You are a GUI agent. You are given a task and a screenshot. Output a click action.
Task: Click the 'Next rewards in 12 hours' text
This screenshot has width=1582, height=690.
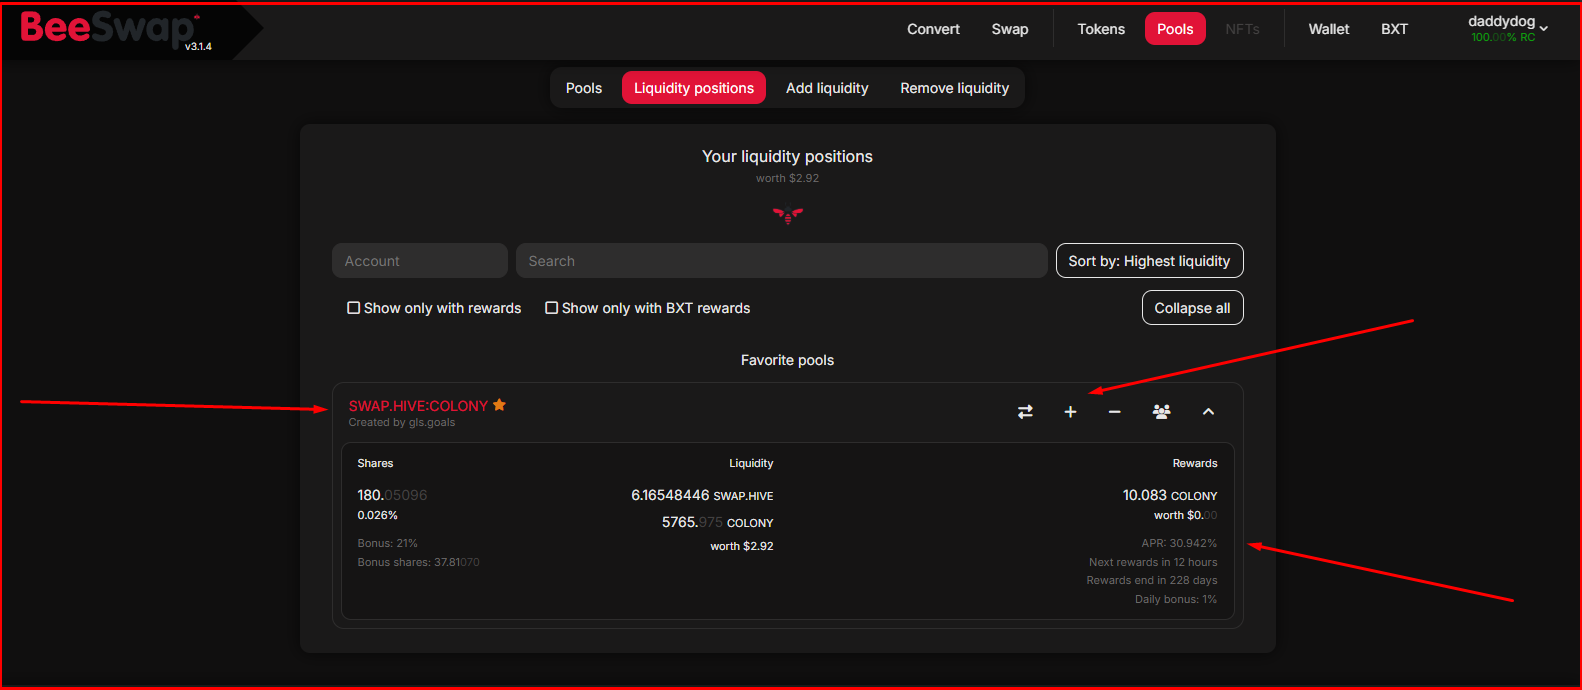coord(1153,562)
